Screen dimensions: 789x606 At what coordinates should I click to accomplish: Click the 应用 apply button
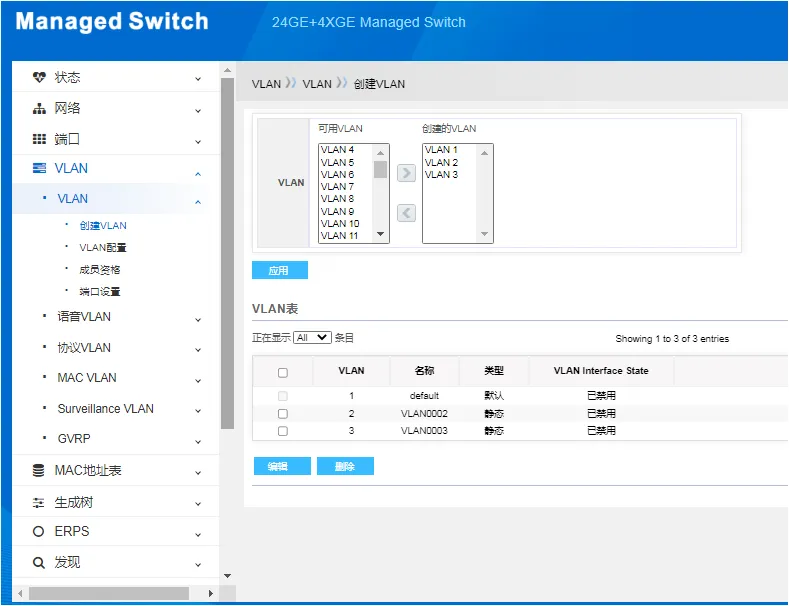coord(280,270)
